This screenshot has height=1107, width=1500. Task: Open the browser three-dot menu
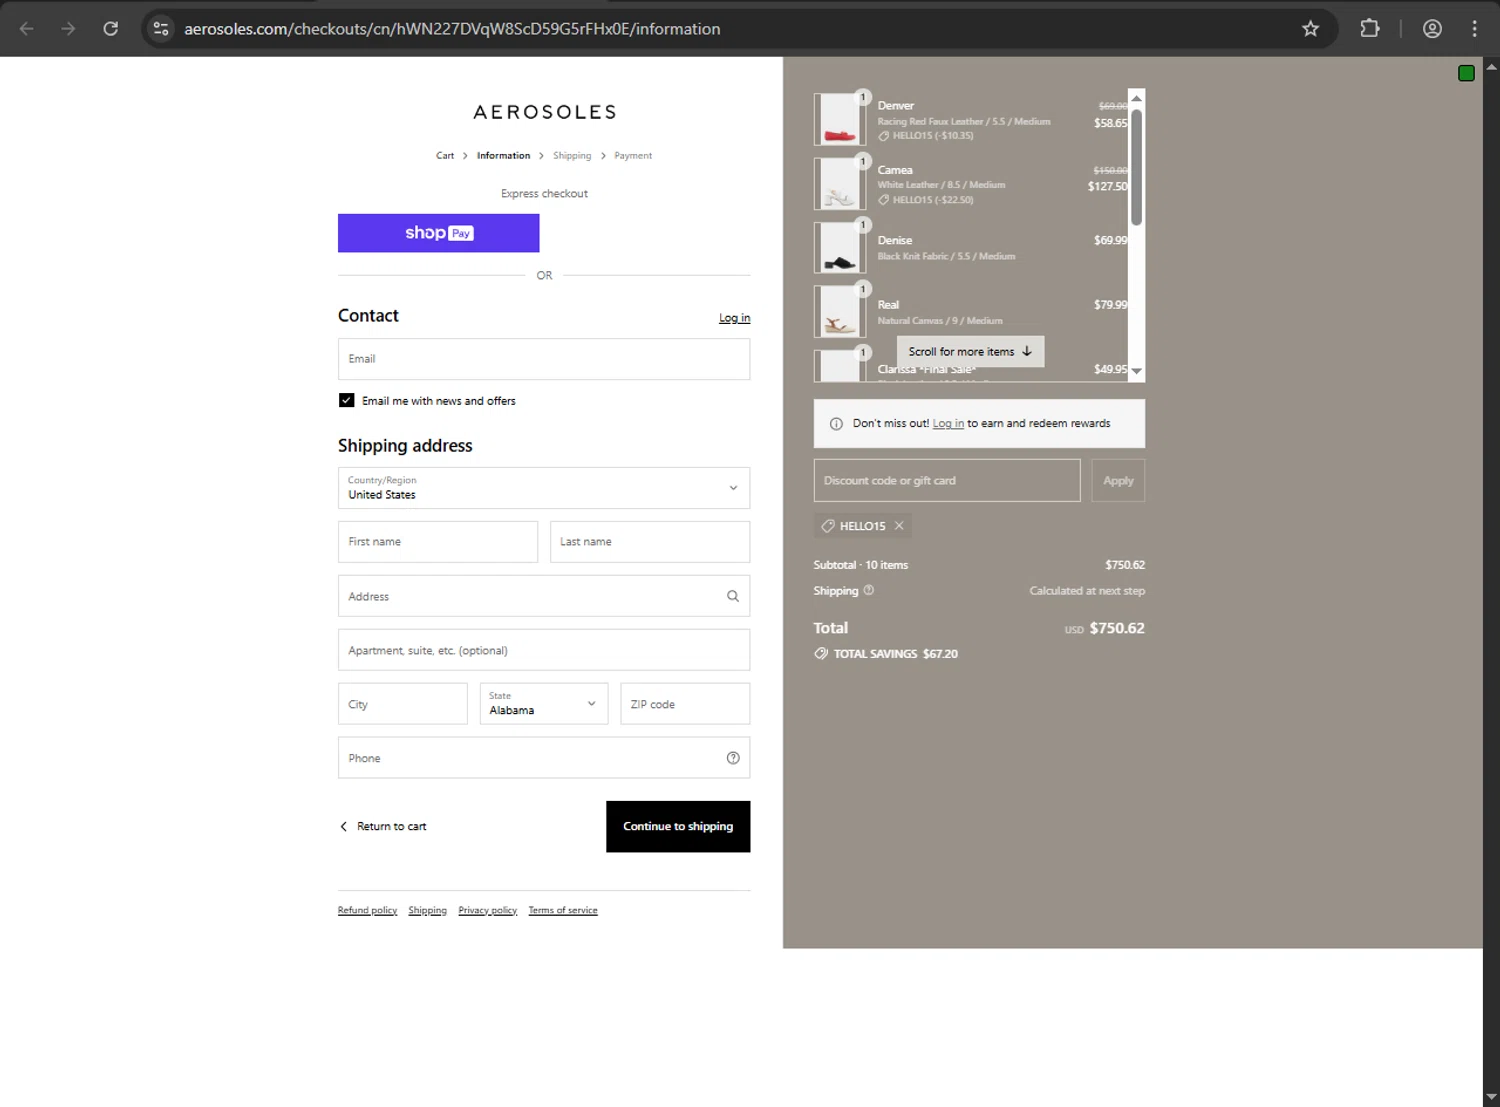pos(1474,29)
